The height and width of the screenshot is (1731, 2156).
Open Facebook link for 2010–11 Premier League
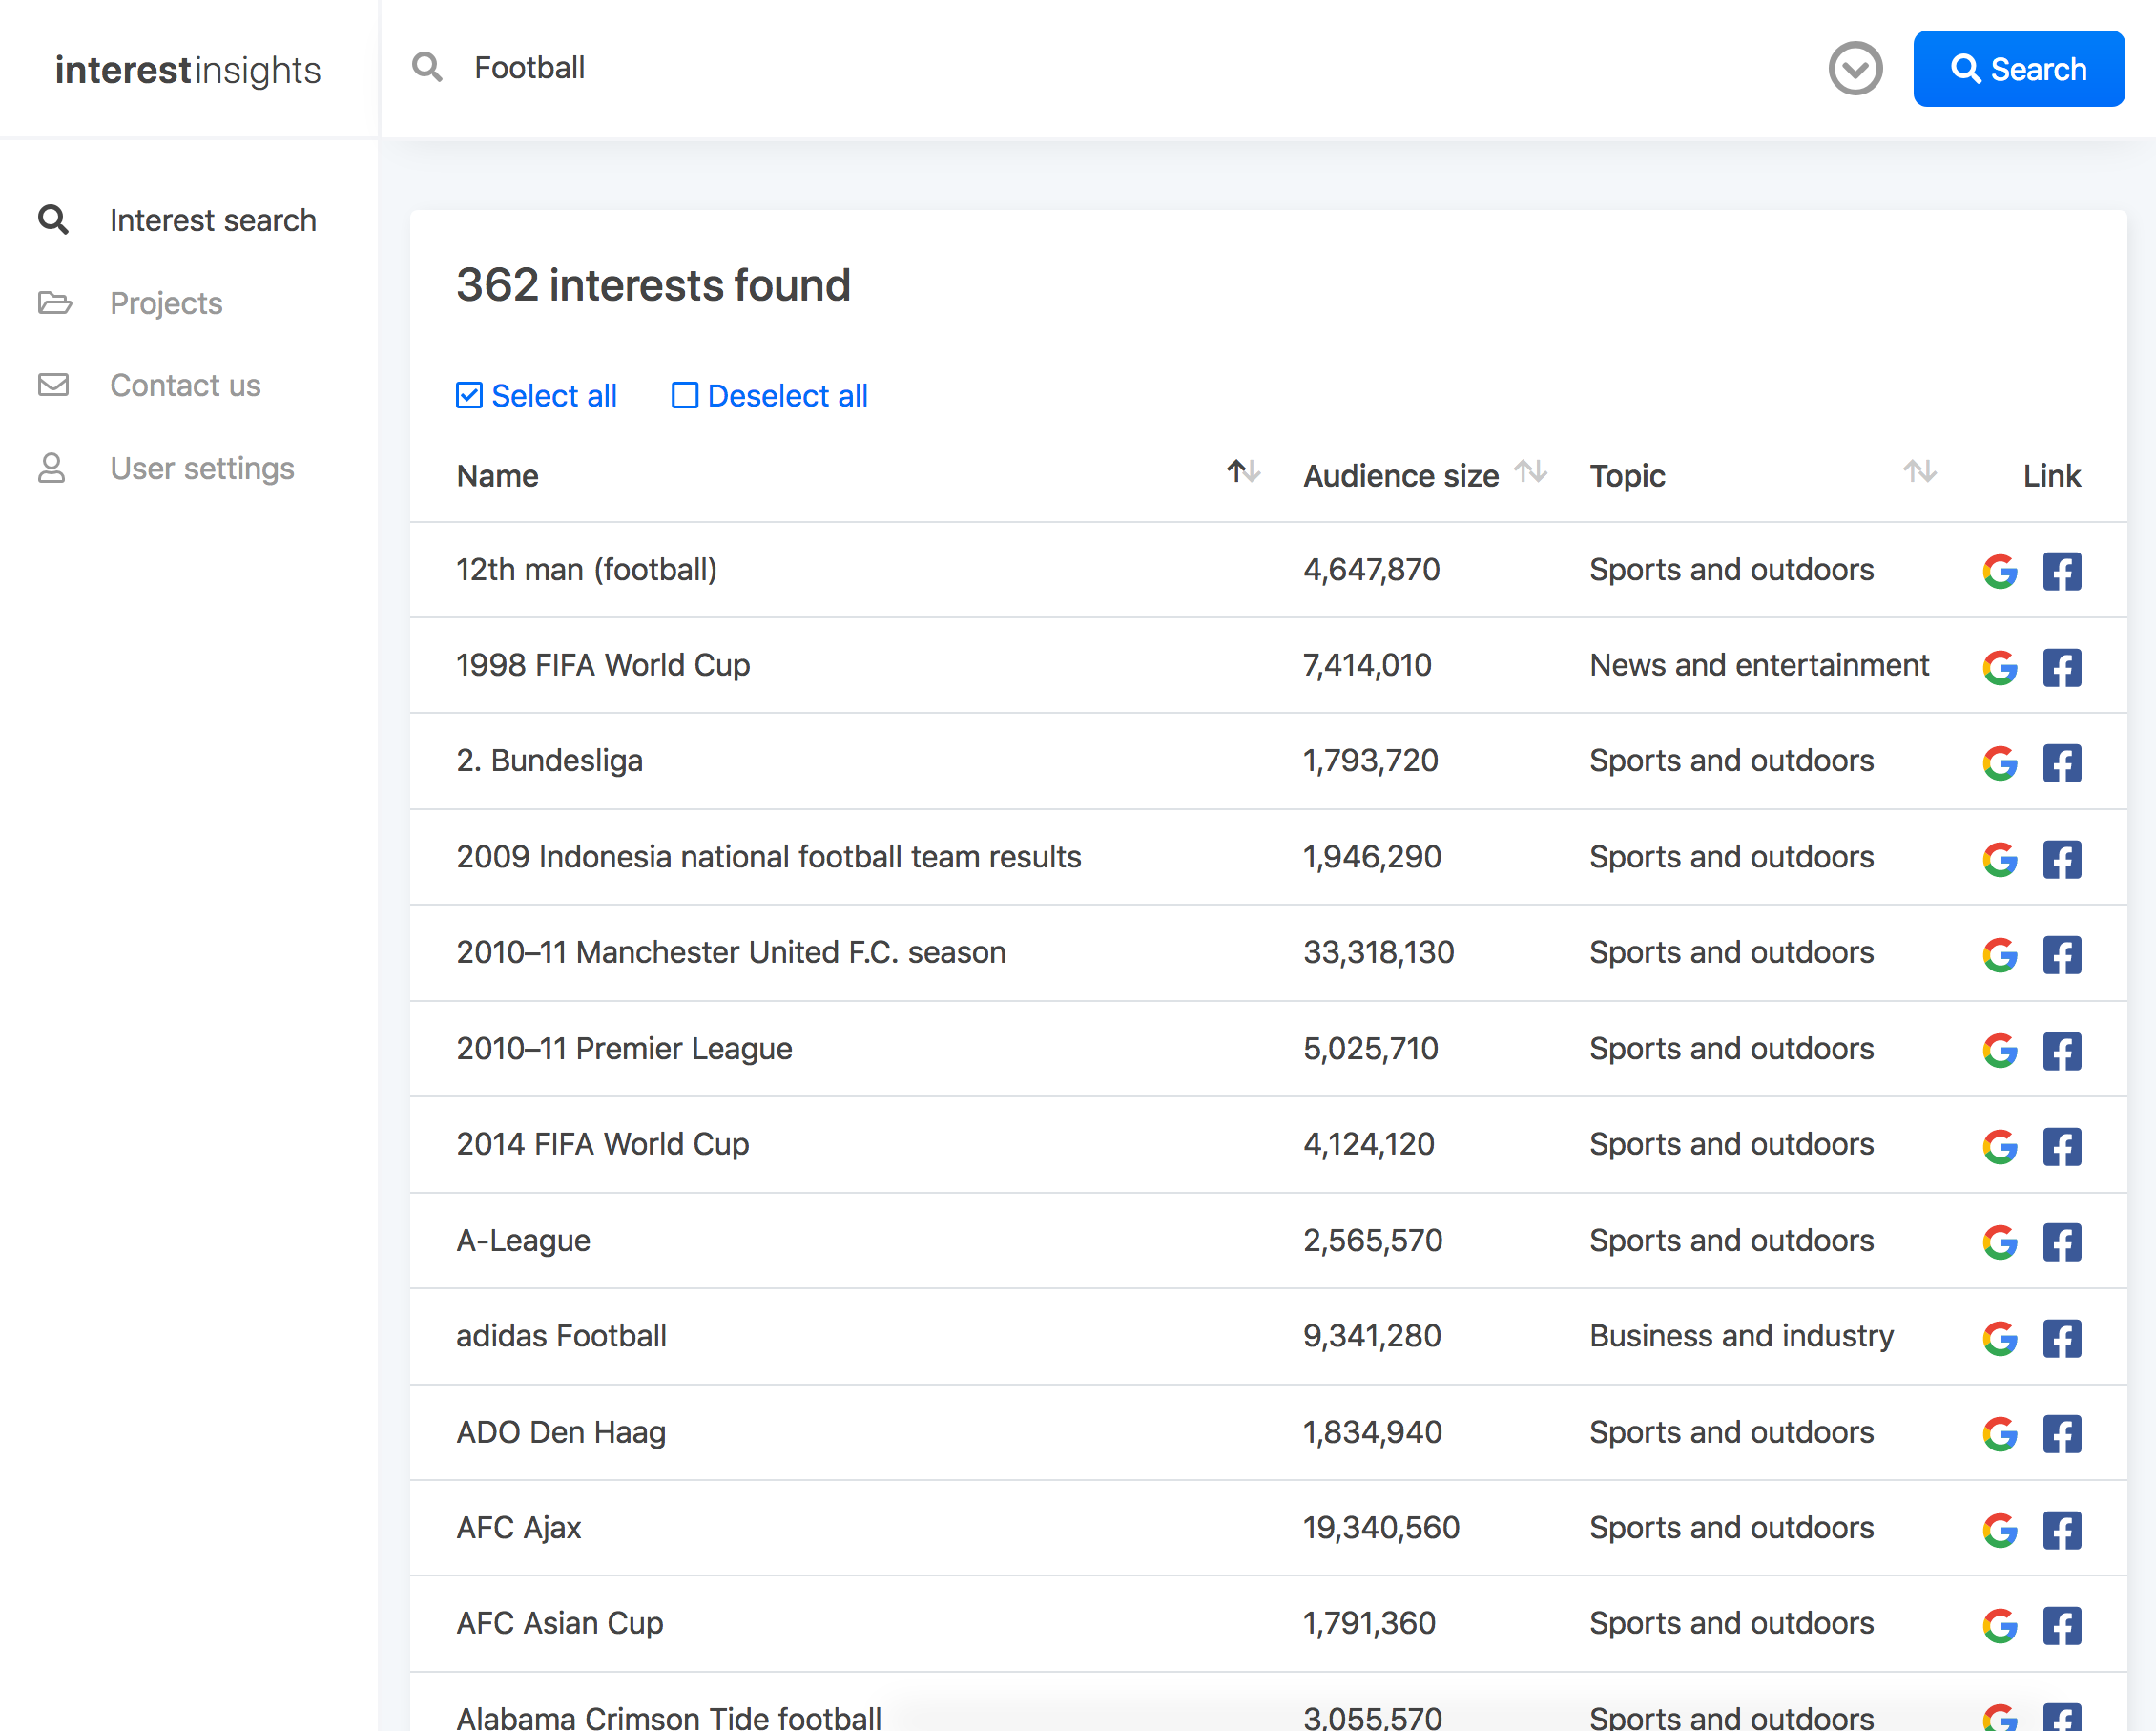pos(2061,1051)
